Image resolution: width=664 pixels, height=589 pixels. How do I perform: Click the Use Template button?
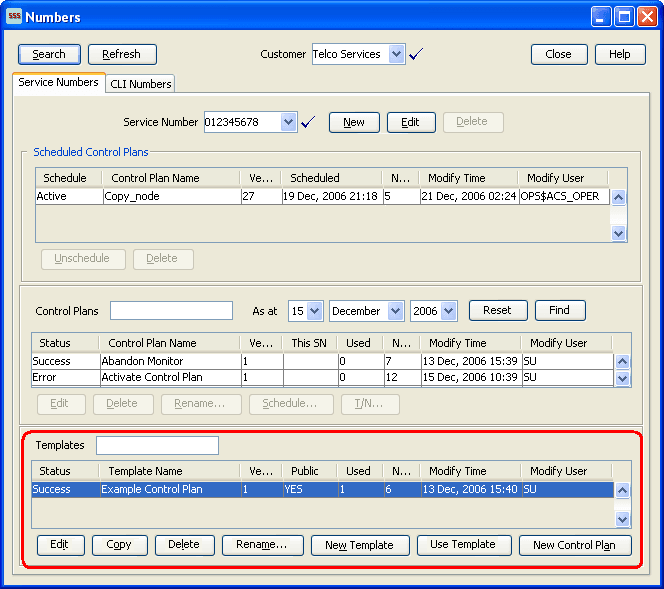[462, 545]
